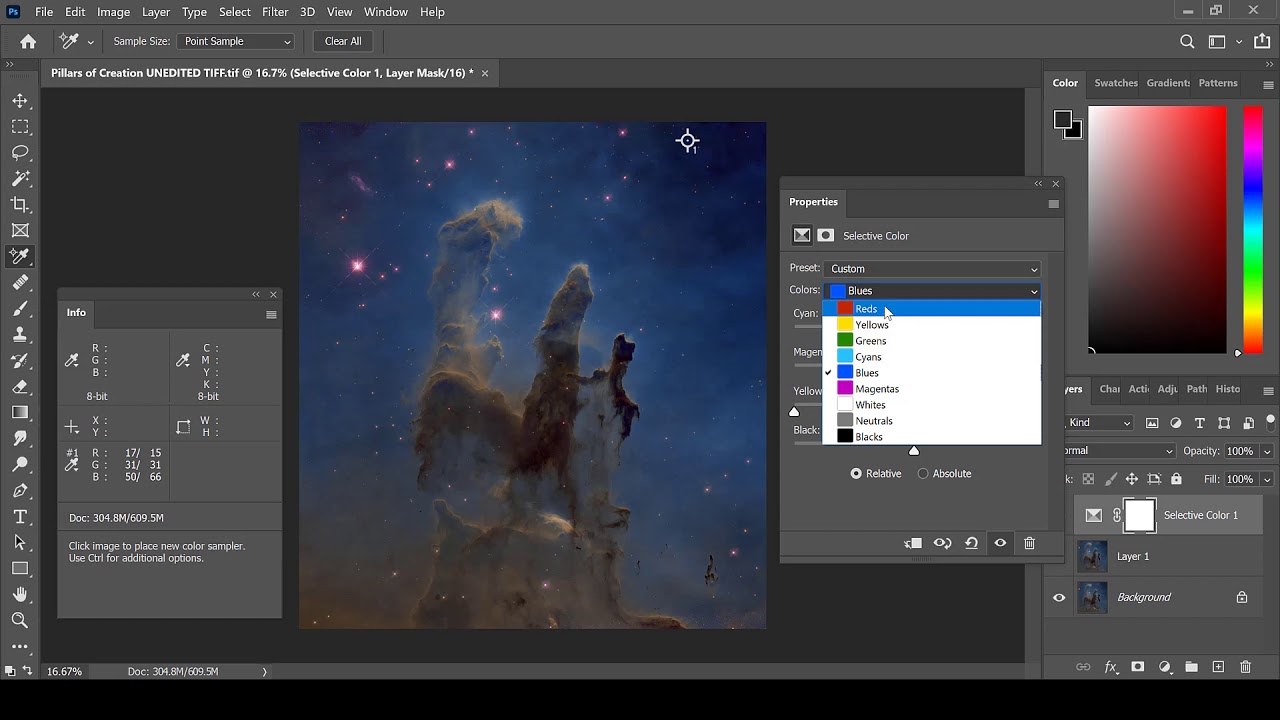The image size is (1280, 720).
Task: Select the Dodge tool
Action: (x=20, y=465)
